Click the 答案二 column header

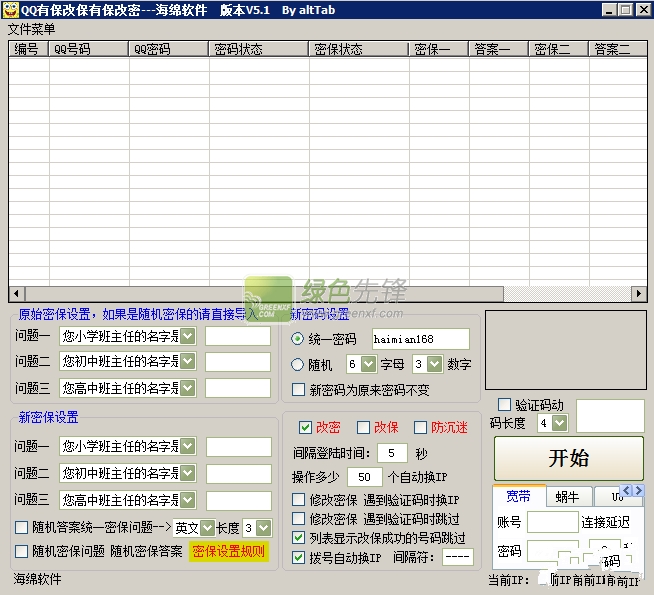(618, 49)
